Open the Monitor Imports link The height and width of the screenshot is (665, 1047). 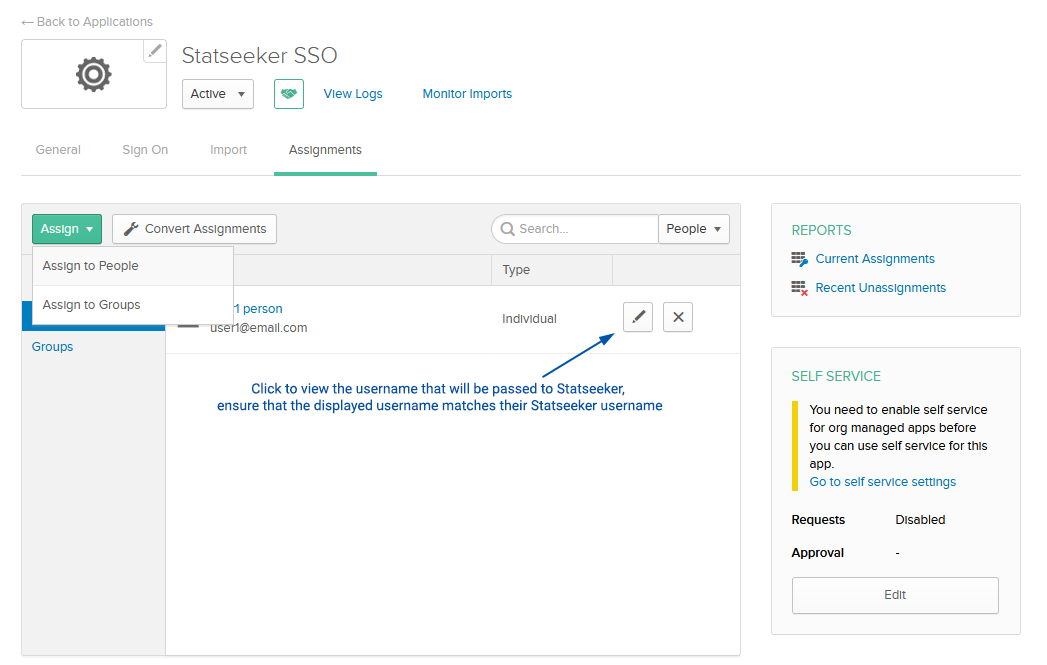[467, 94]
